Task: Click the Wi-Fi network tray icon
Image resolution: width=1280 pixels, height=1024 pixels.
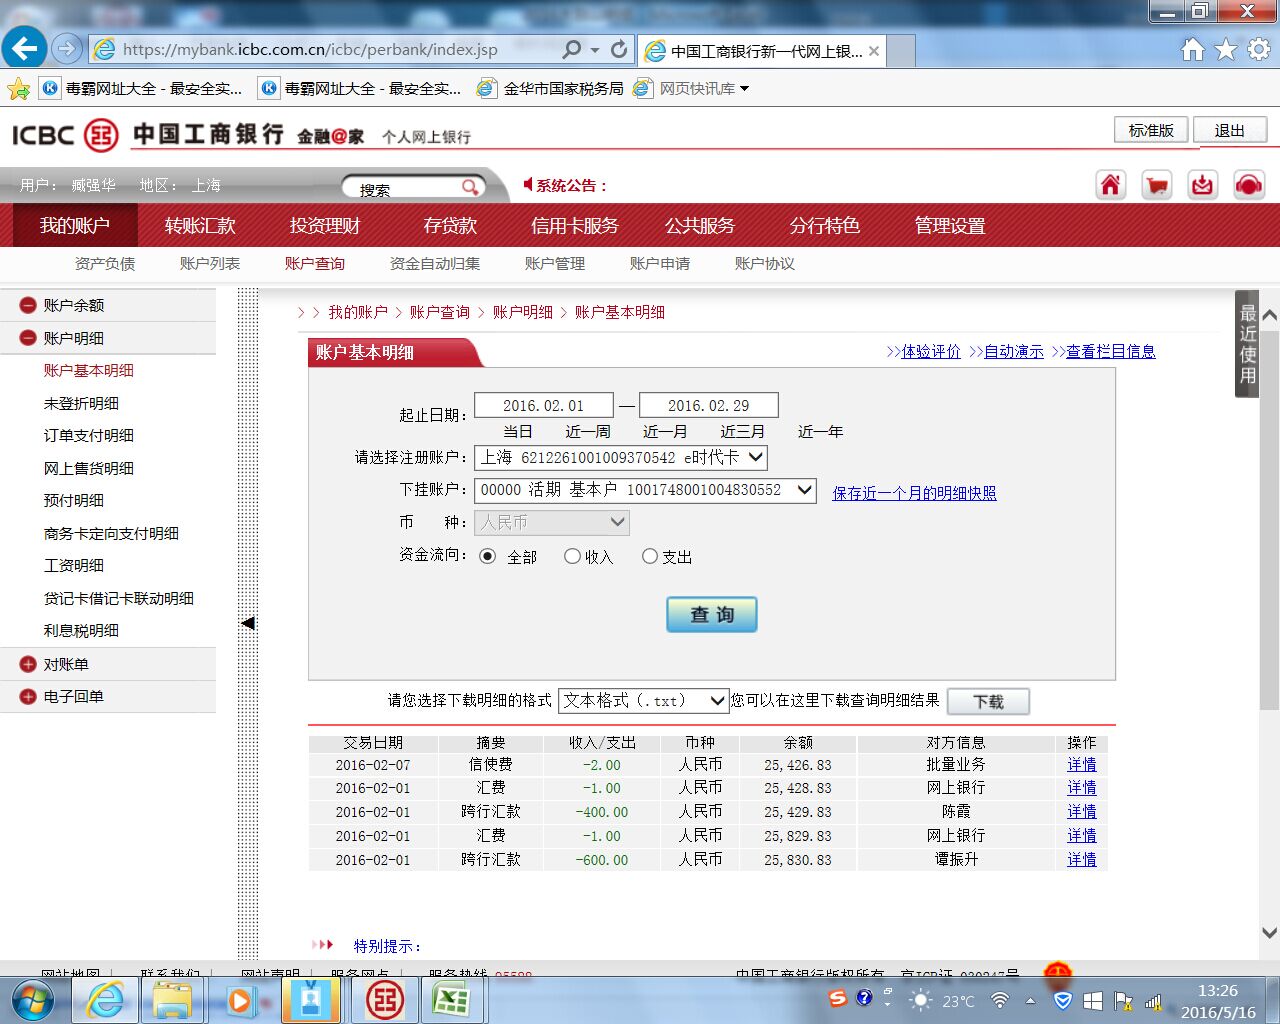Action: 999,1000
